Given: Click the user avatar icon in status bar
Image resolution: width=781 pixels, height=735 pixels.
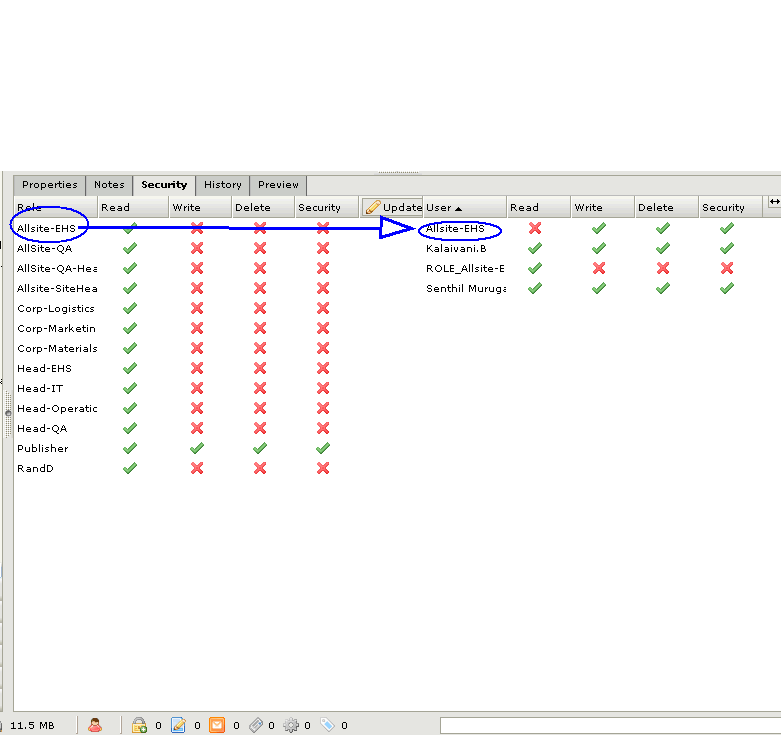Looking at the screenshot, I should click(x=96, y=725).
